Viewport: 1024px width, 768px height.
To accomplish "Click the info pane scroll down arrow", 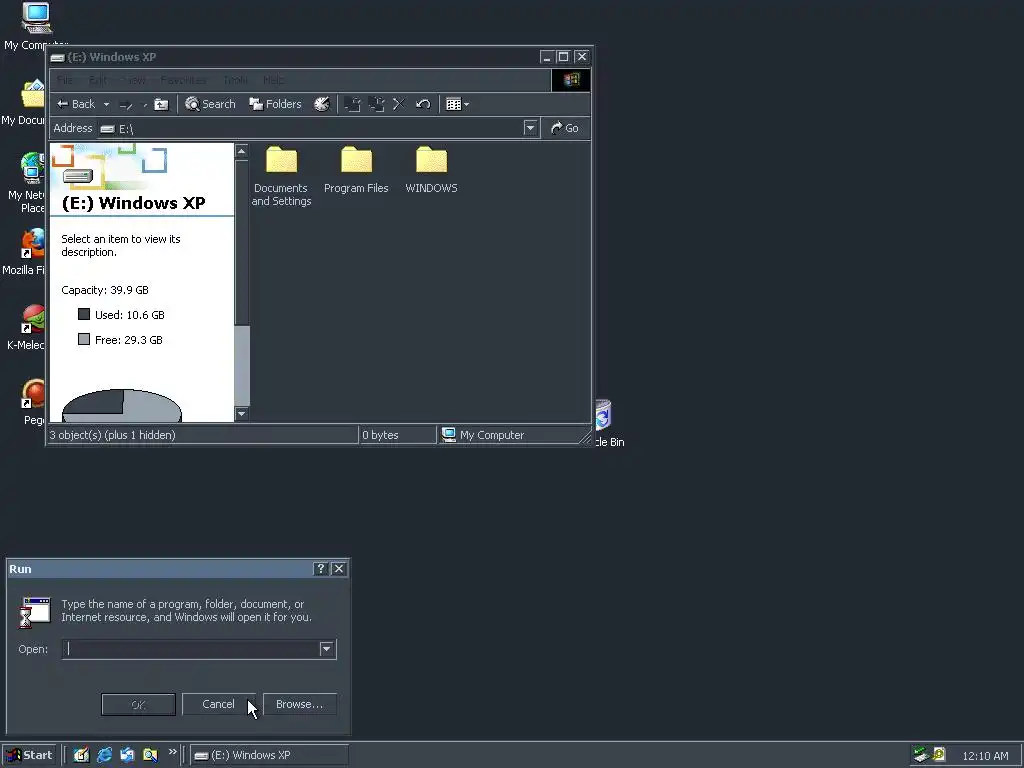I will (242, 413).
